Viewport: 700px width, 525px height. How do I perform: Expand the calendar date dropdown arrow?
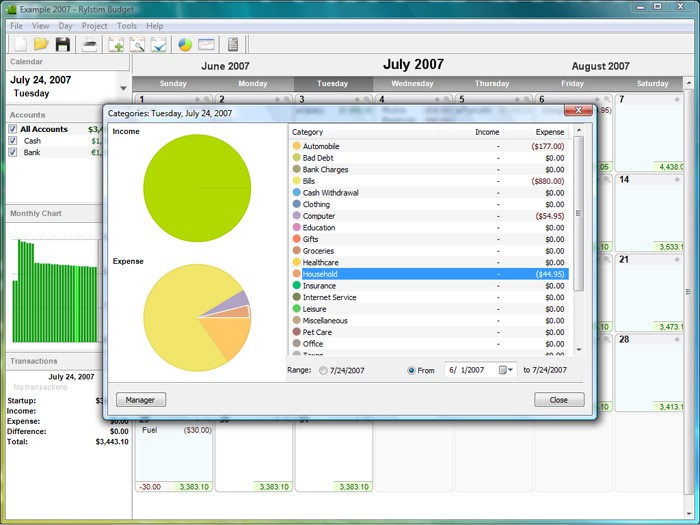point(124,88)
